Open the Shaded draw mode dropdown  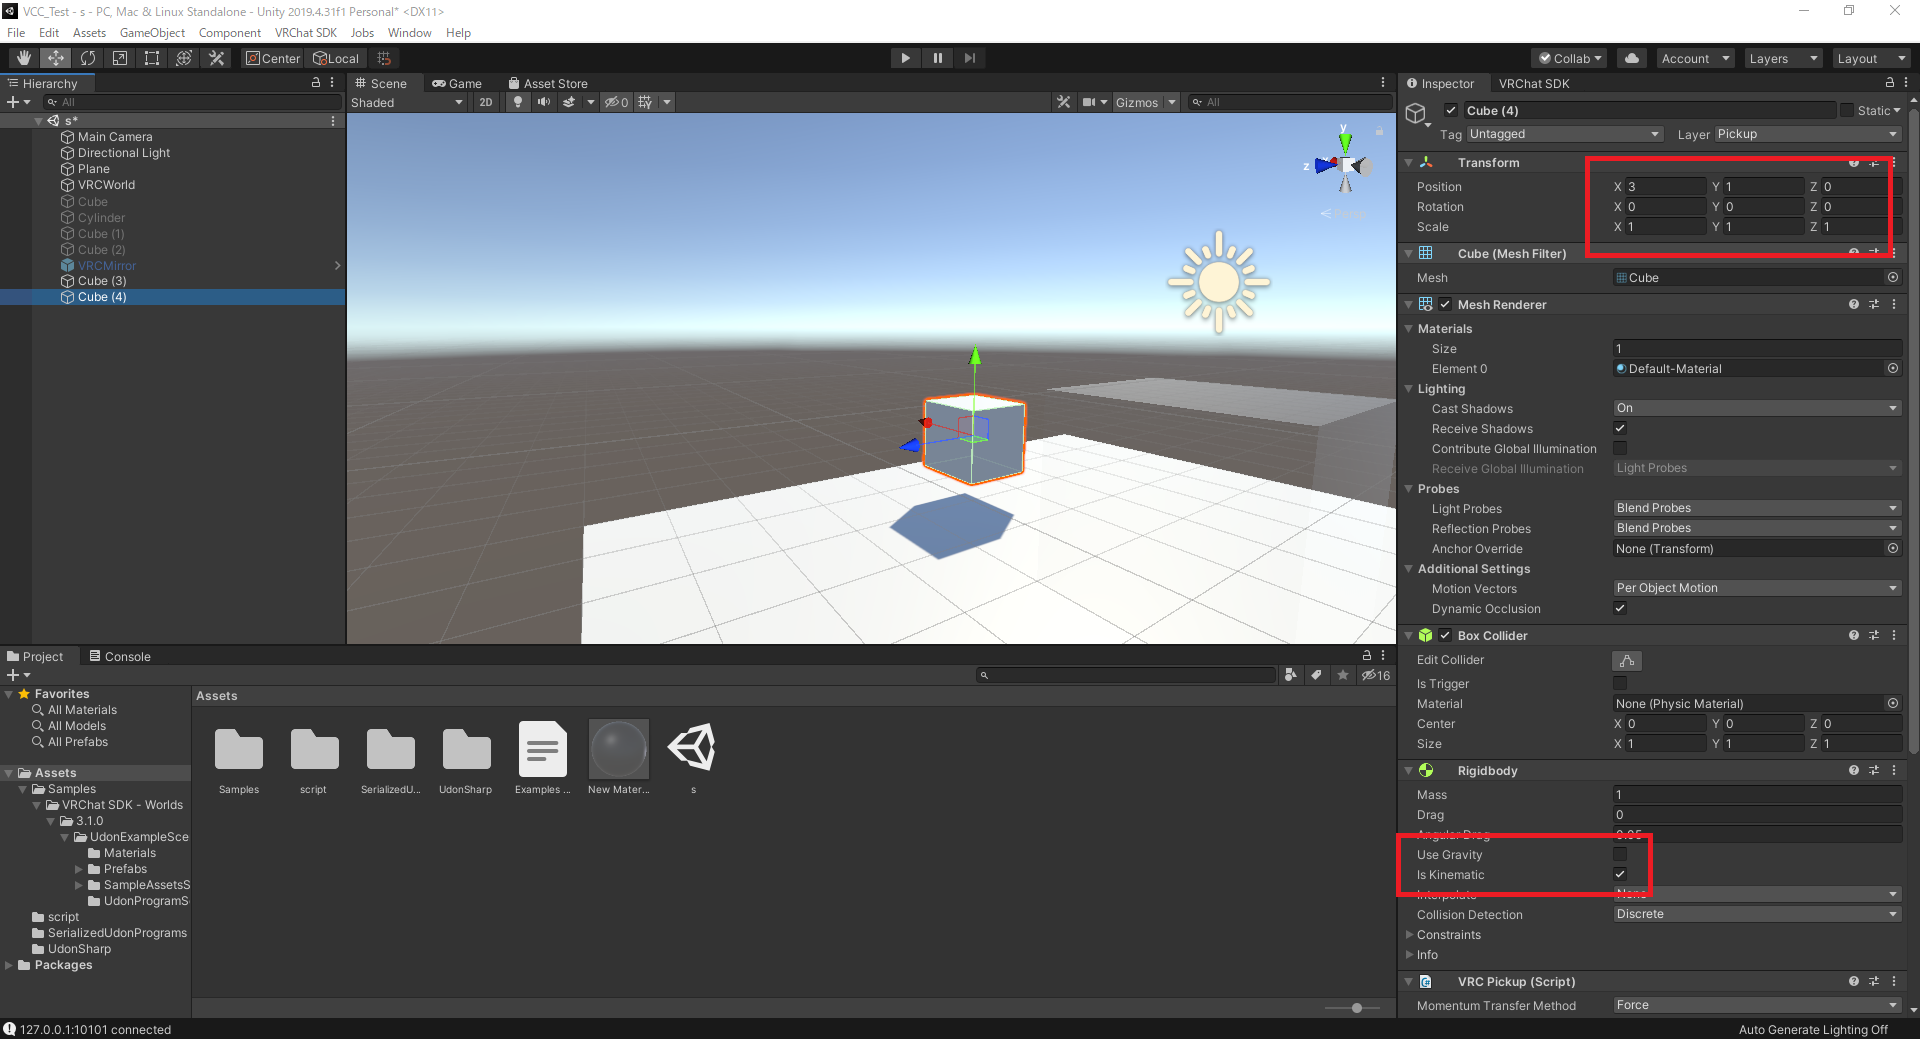tap(407, 102)
